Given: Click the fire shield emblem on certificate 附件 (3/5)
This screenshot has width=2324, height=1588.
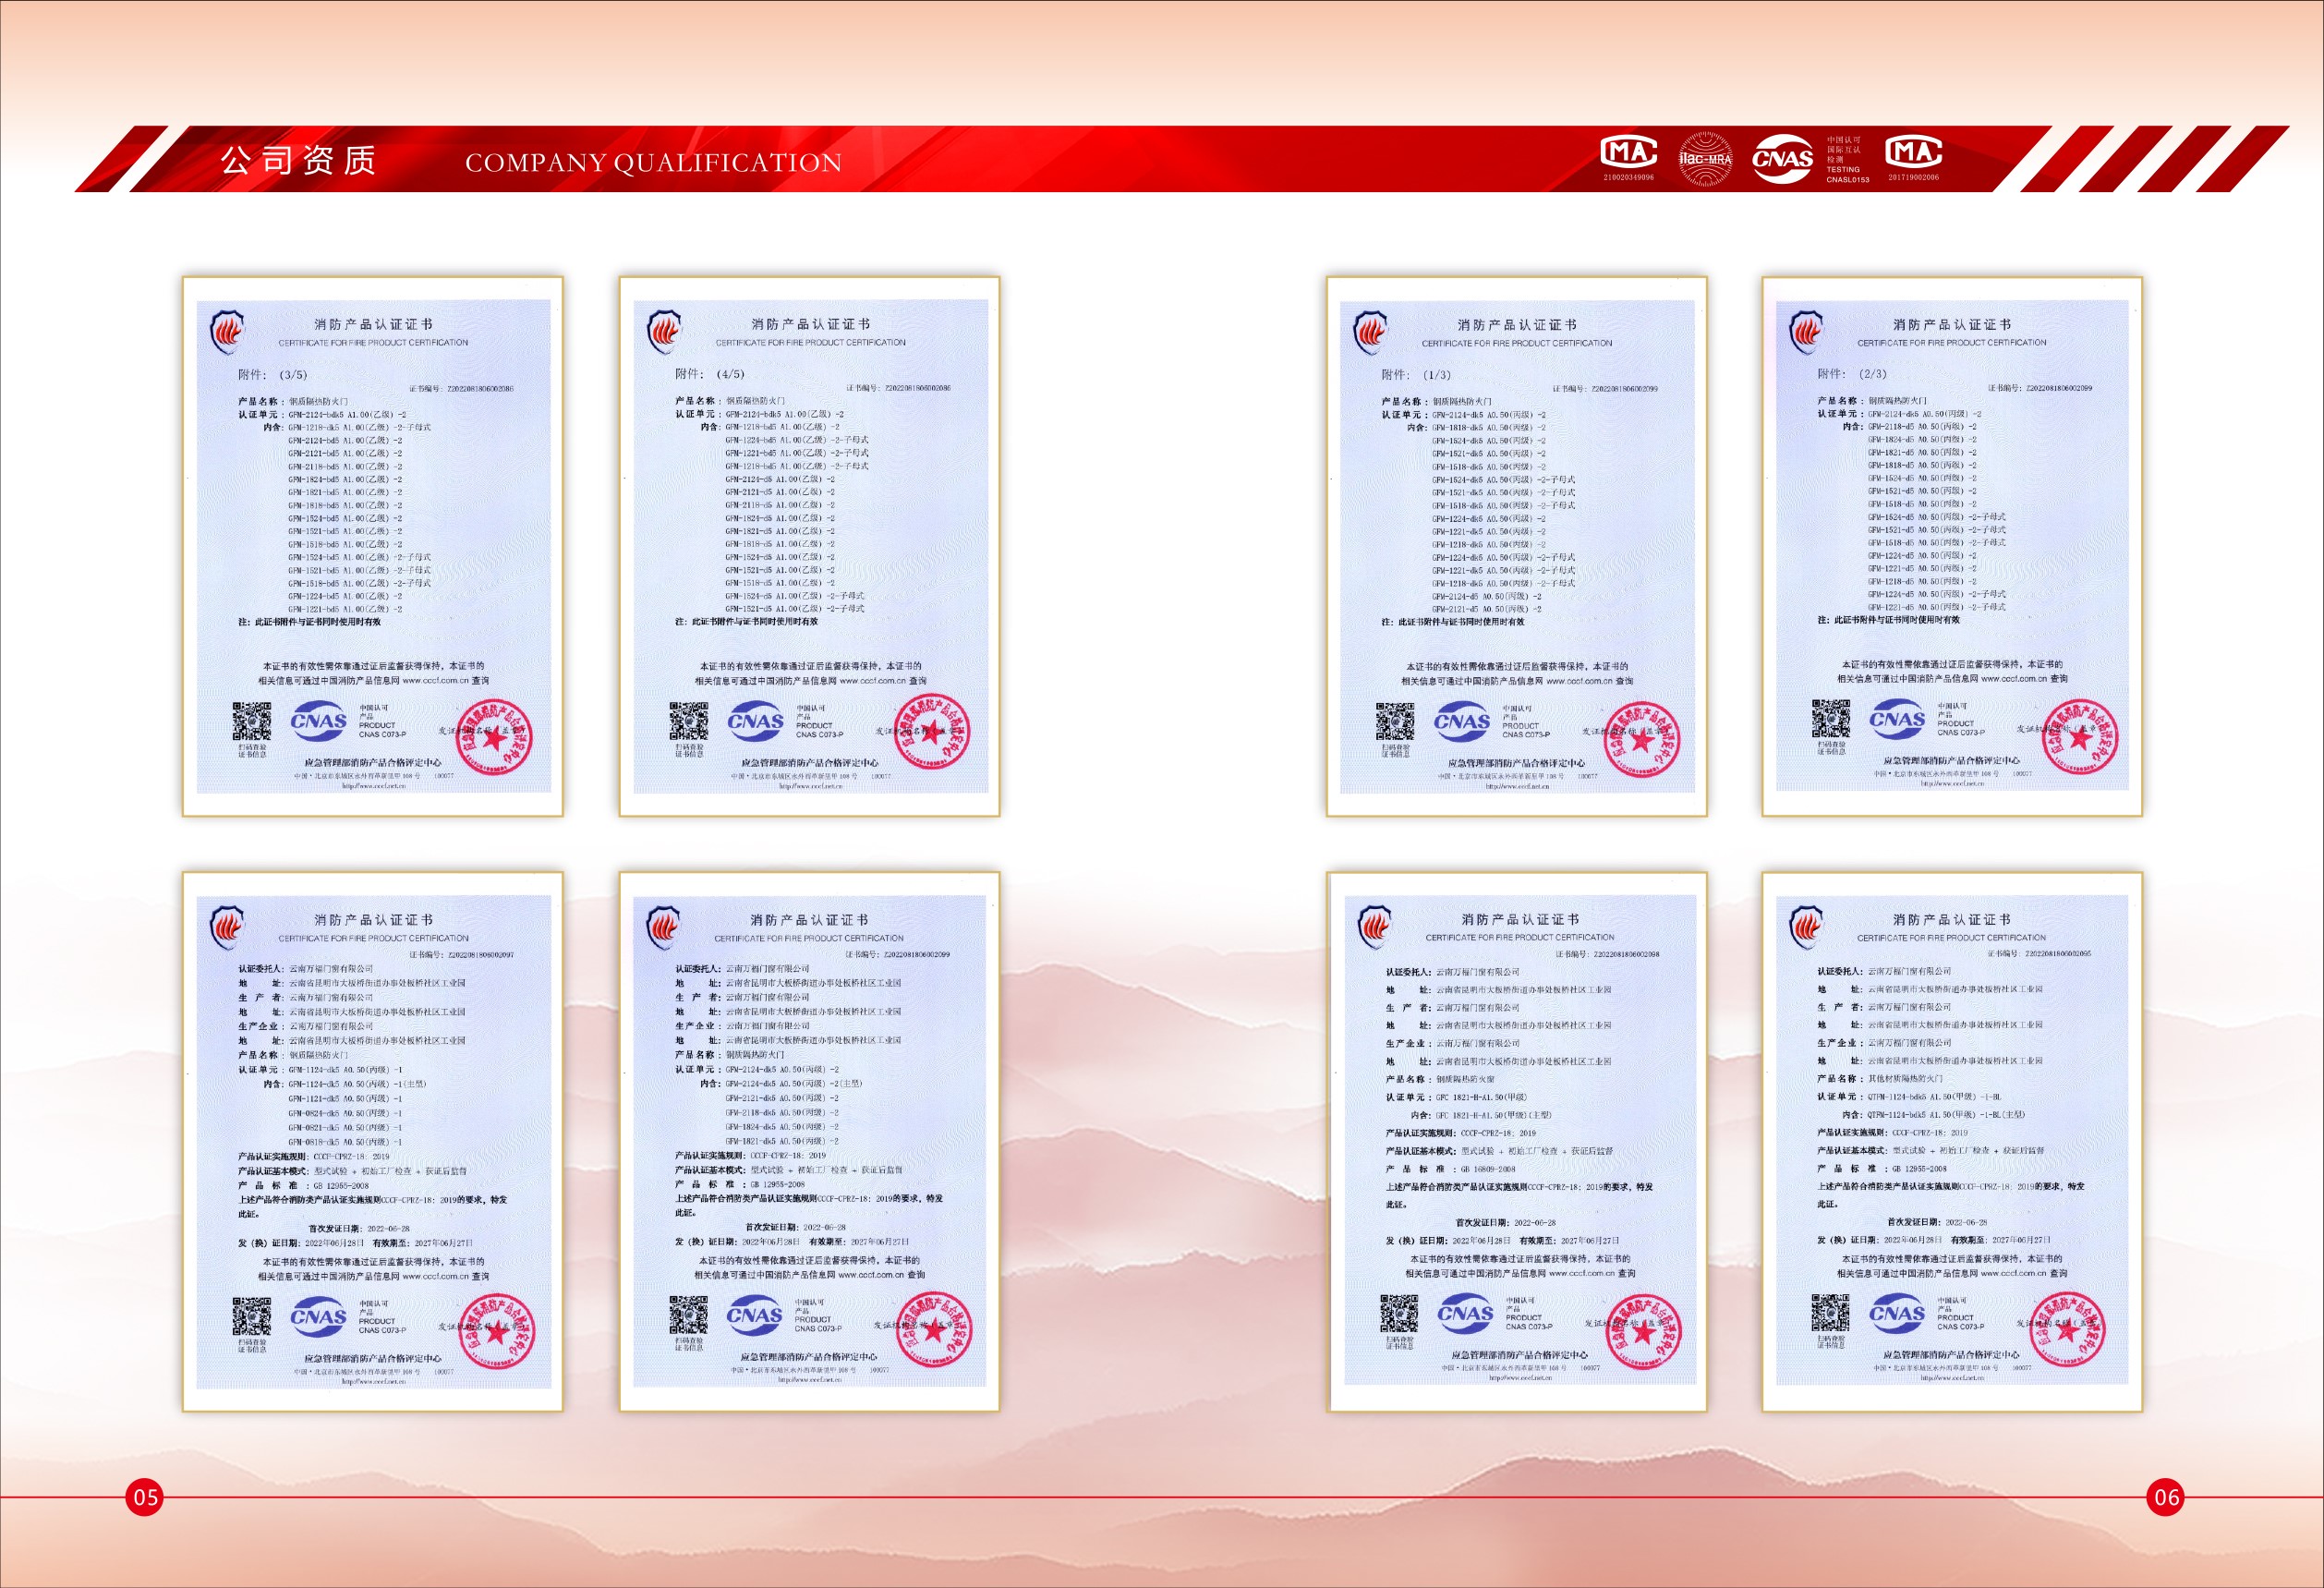Looking at the screenshot, I should (227, 332).
